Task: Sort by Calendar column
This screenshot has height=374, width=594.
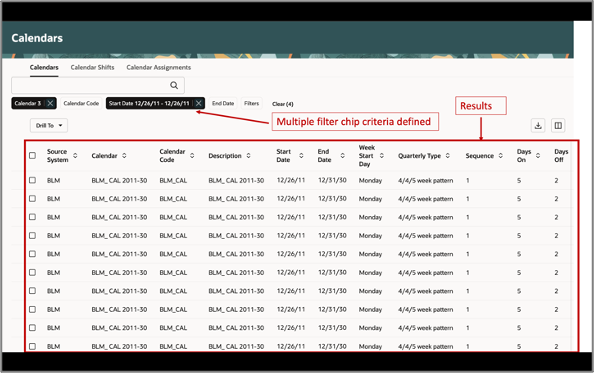Action: coord(124,156)
